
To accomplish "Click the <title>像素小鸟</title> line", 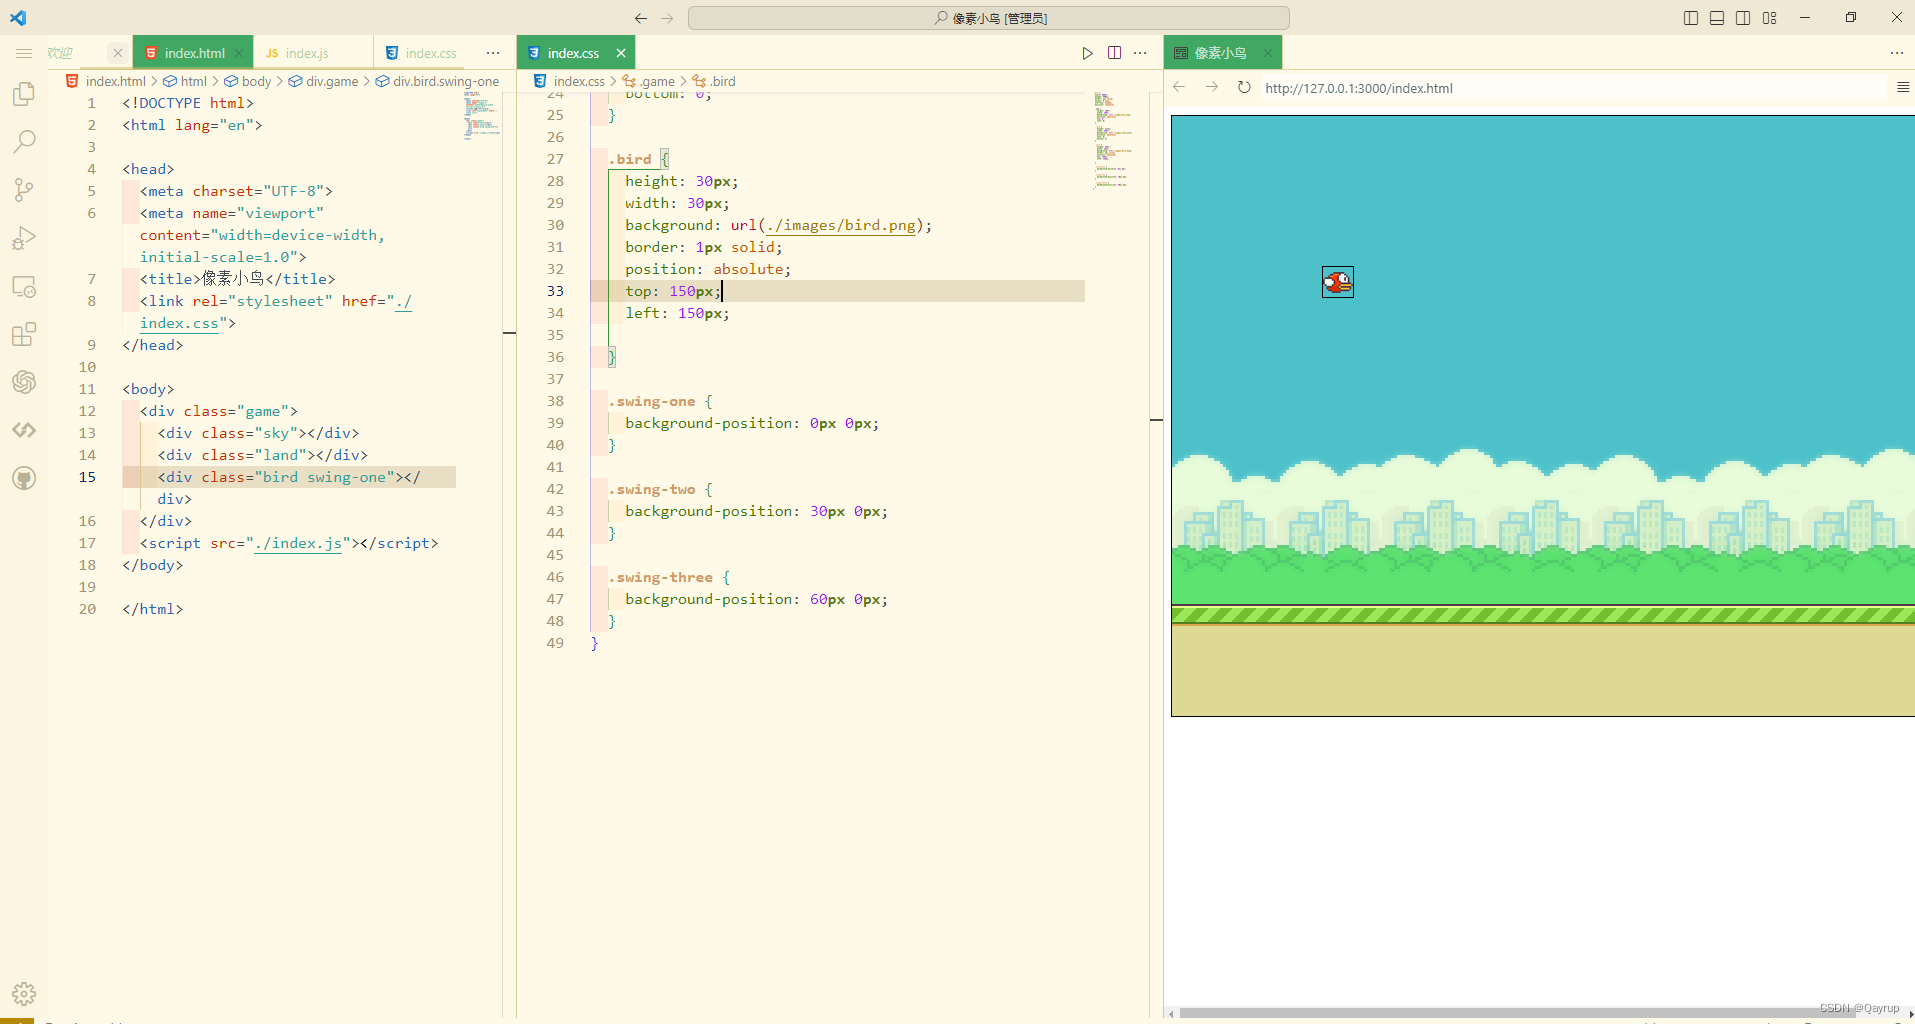I will tap(237, 279).
